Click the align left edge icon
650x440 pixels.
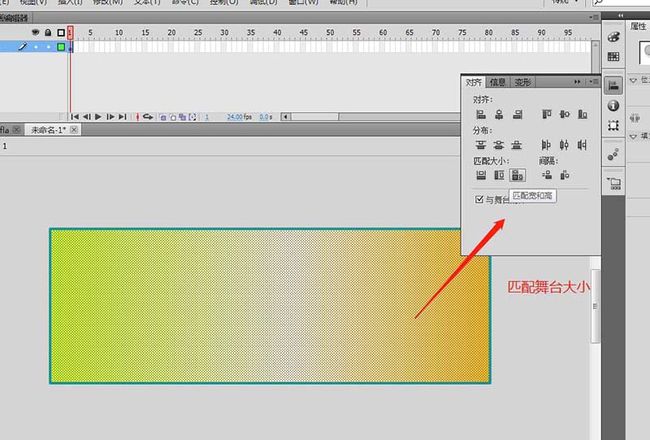click(x=481, y=114)
